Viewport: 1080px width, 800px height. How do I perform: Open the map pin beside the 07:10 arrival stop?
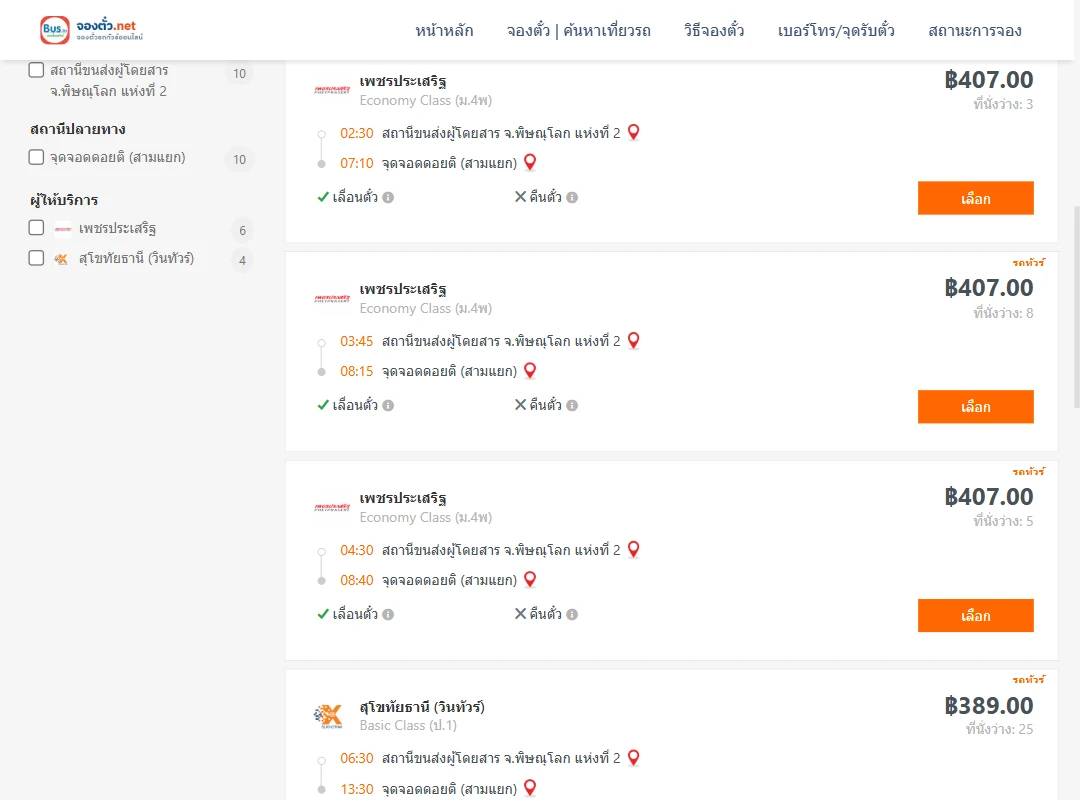click(x=530, y=163)
